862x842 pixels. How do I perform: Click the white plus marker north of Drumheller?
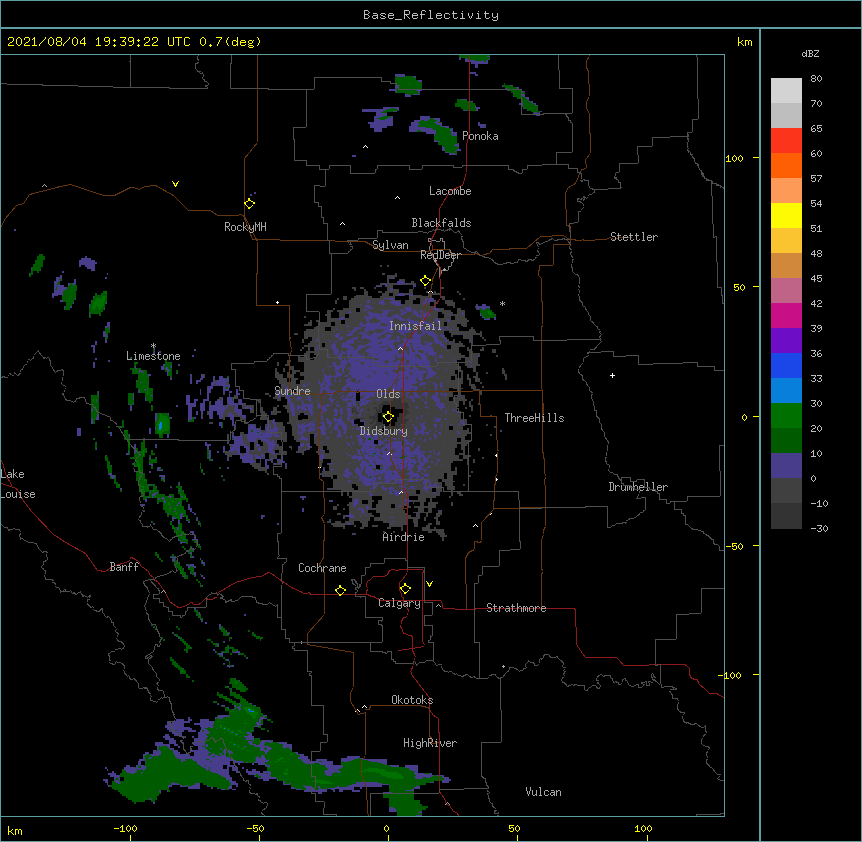point(612,375)
